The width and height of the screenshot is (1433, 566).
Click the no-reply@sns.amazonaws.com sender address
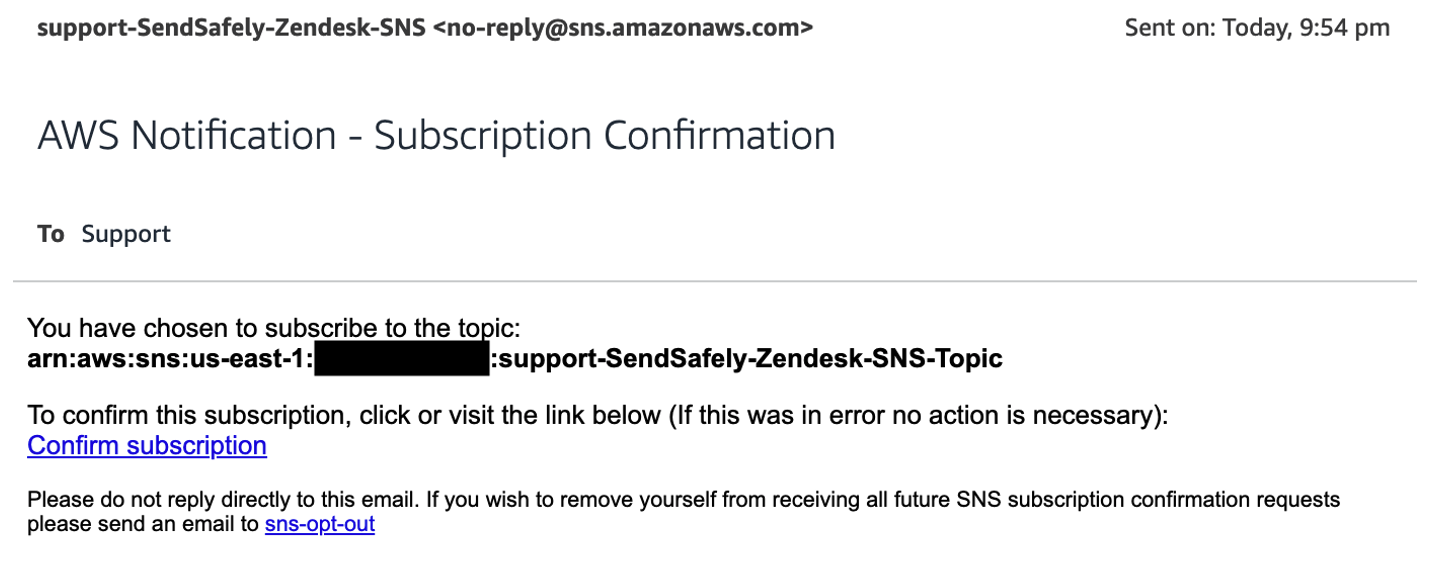click(624, 28)
